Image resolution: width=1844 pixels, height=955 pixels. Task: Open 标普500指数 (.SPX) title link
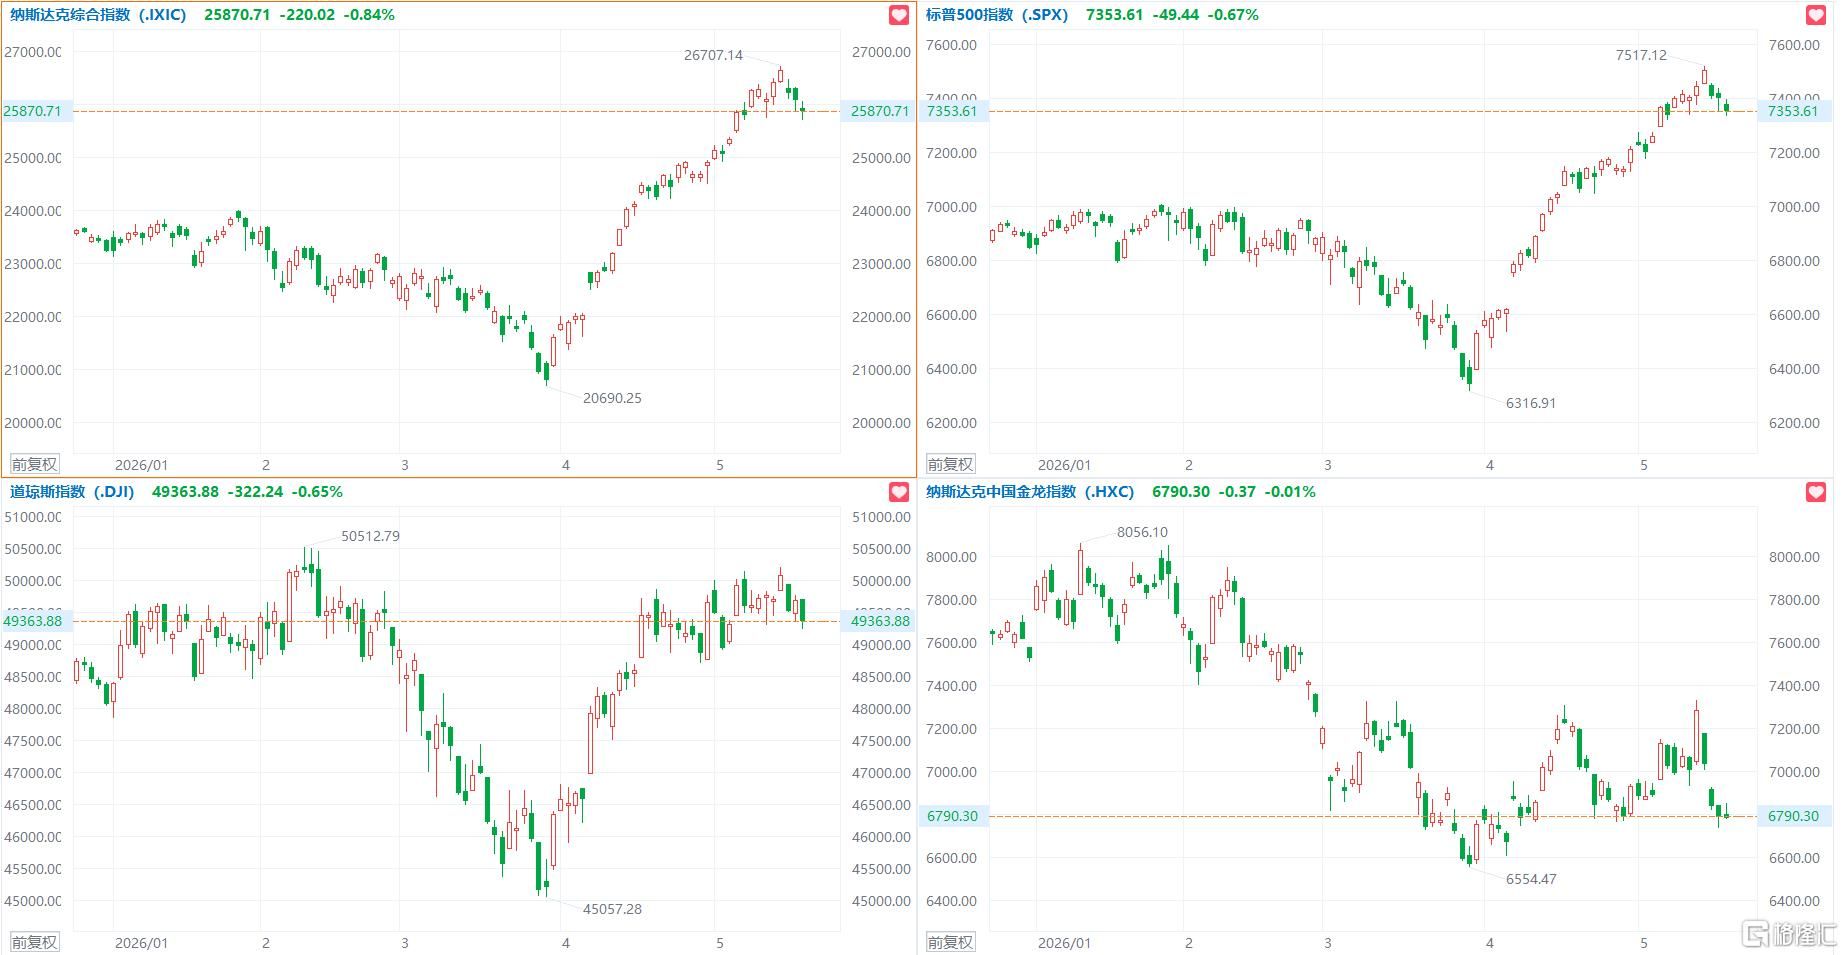point(997,15)
